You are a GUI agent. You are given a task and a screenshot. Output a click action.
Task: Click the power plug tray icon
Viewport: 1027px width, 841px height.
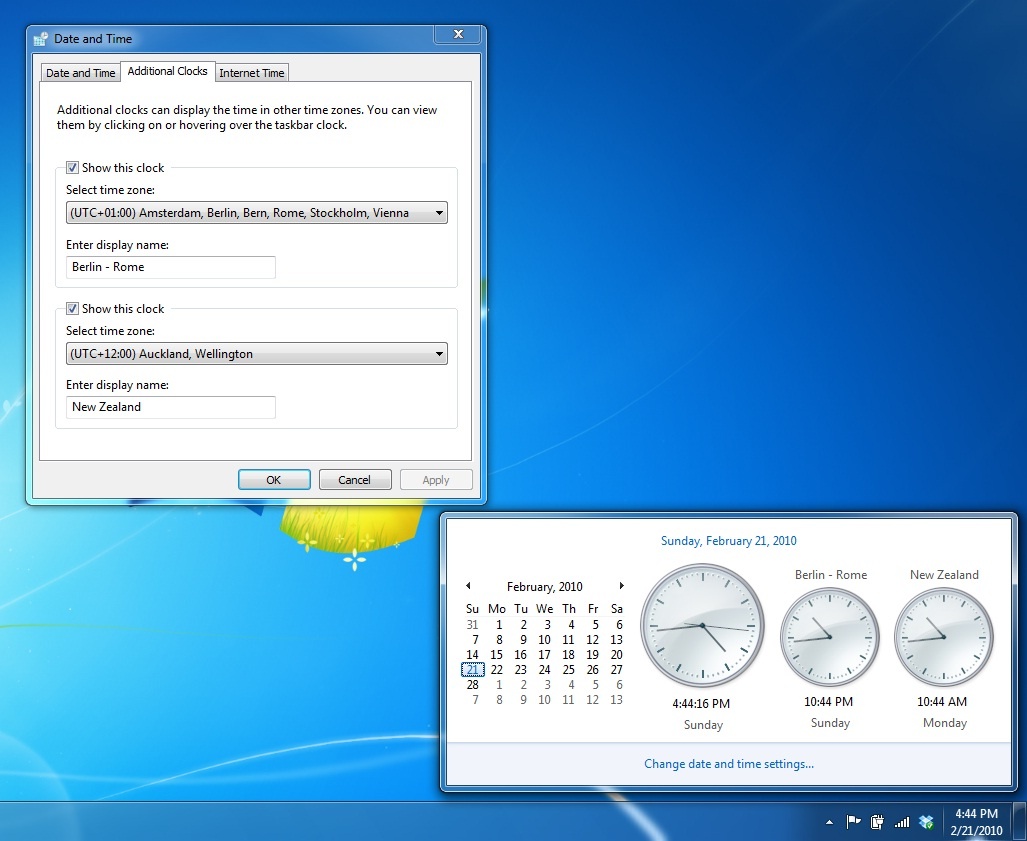(878, 821)
